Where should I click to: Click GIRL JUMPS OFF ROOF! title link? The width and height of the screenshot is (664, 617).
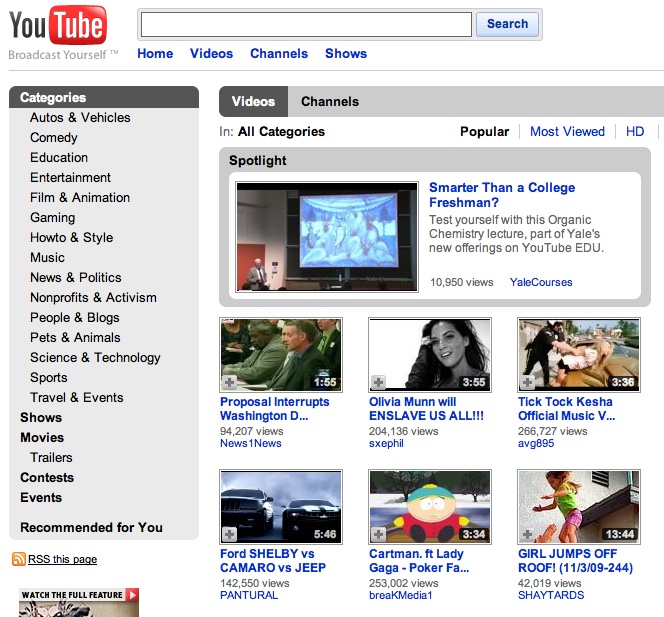[x=575, y=561]
